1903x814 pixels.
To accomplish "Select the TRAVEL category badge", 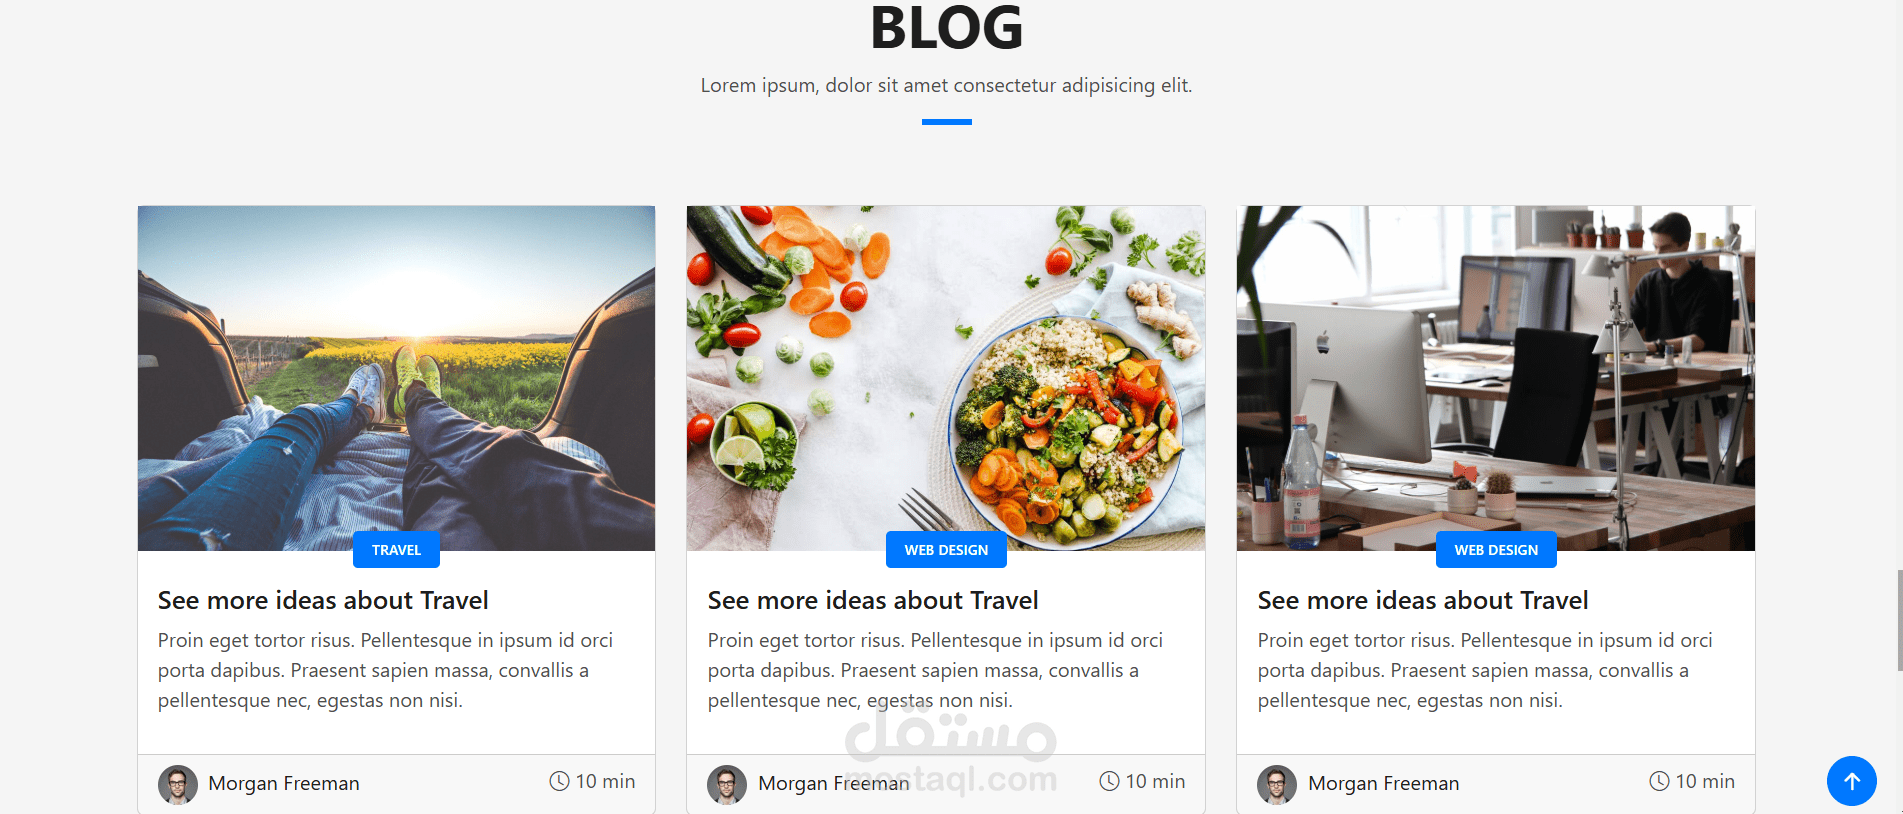I will tap(396, 550).
